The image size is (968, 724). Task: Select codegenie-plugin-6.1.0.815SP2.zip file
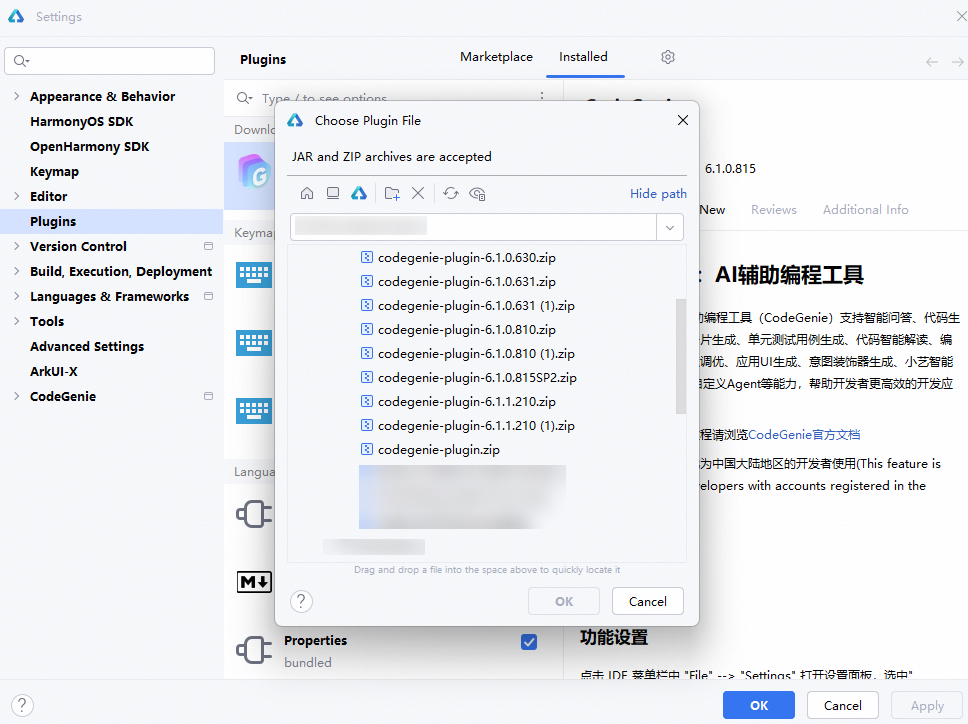(477, 378)
